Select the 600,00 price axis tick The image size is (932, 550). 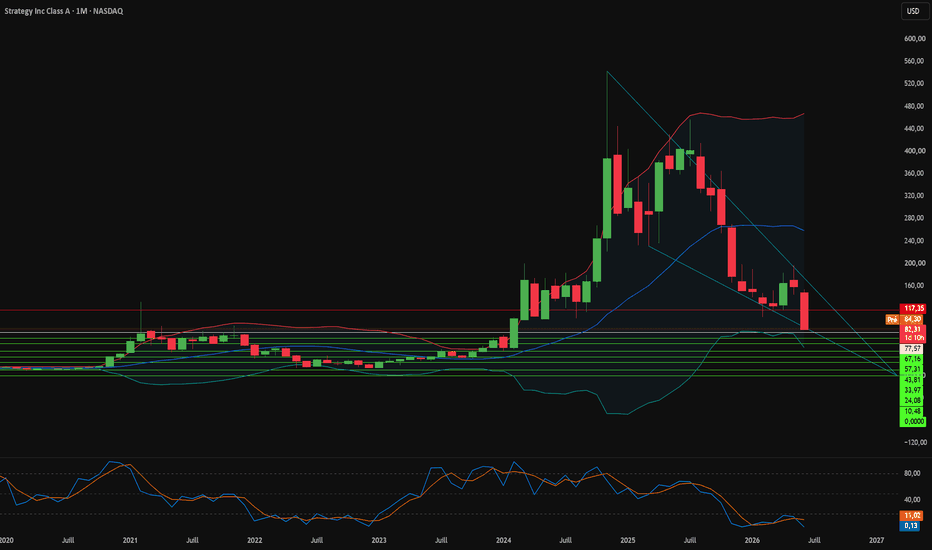coord(914,39)
